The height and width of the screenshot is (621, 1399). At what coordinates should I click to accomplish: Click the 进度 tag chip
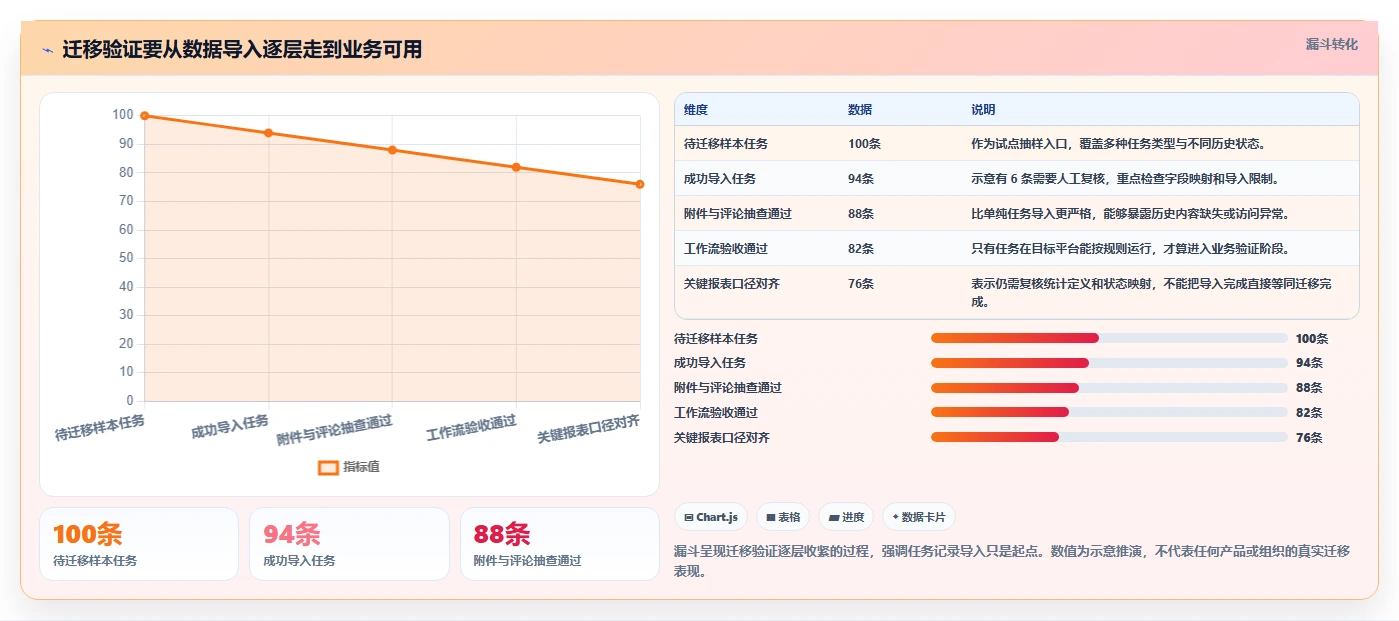pos(846,517)
